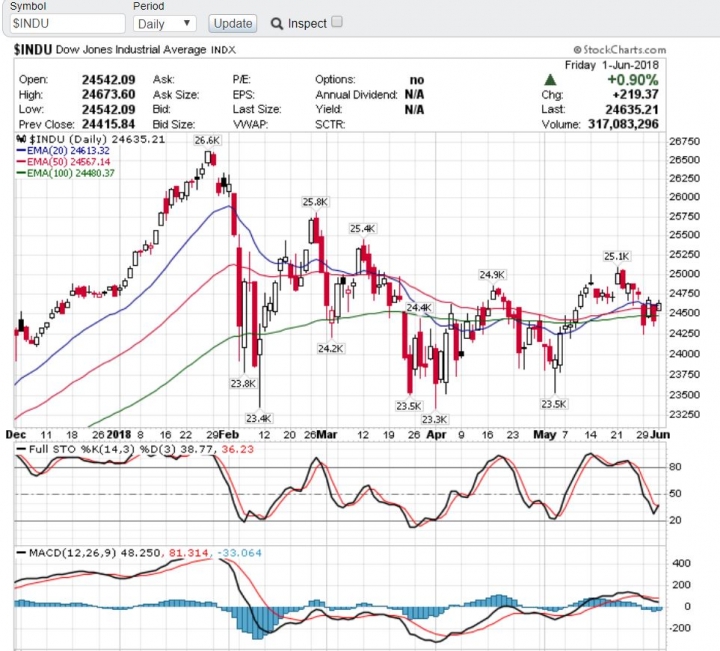Click the 24.4K price label
Image resolution: width=720 pixels, height=651 pixels.
click(x=419, y=307)
